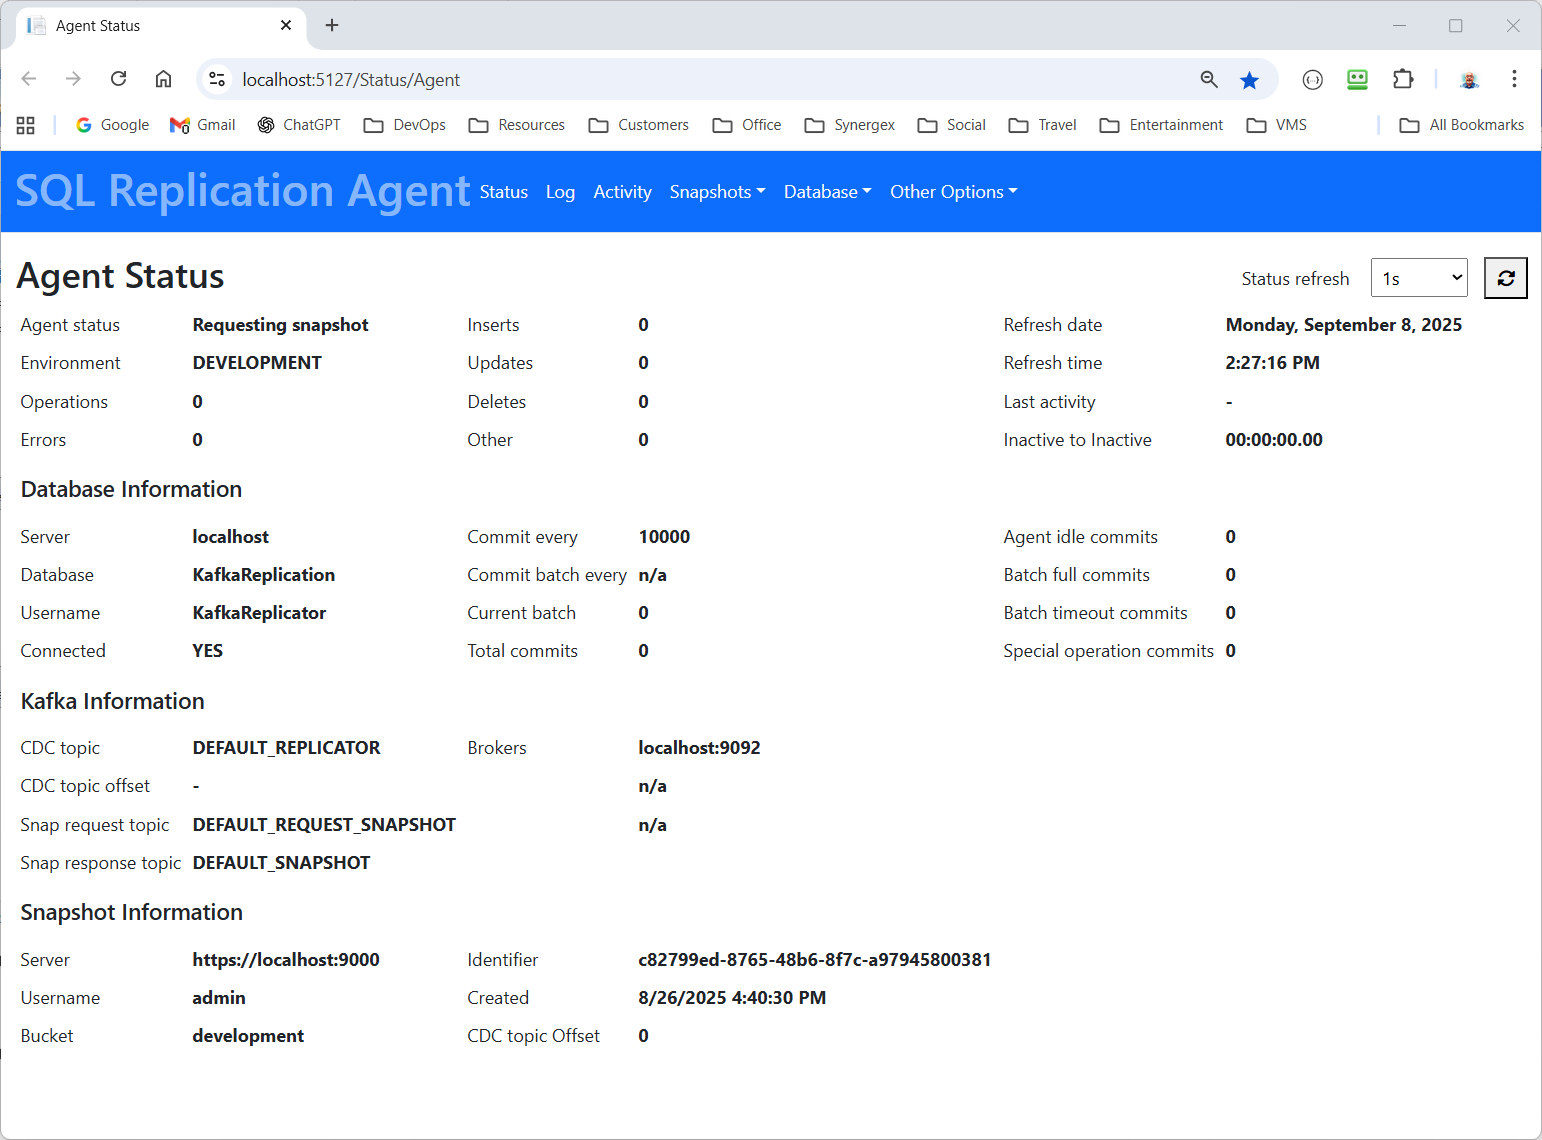Viewport: 1542px width, 1140px height.
Task: Click the SQL Replication Agent brand link
Action: pyautogui.click(x=242, y=191)
